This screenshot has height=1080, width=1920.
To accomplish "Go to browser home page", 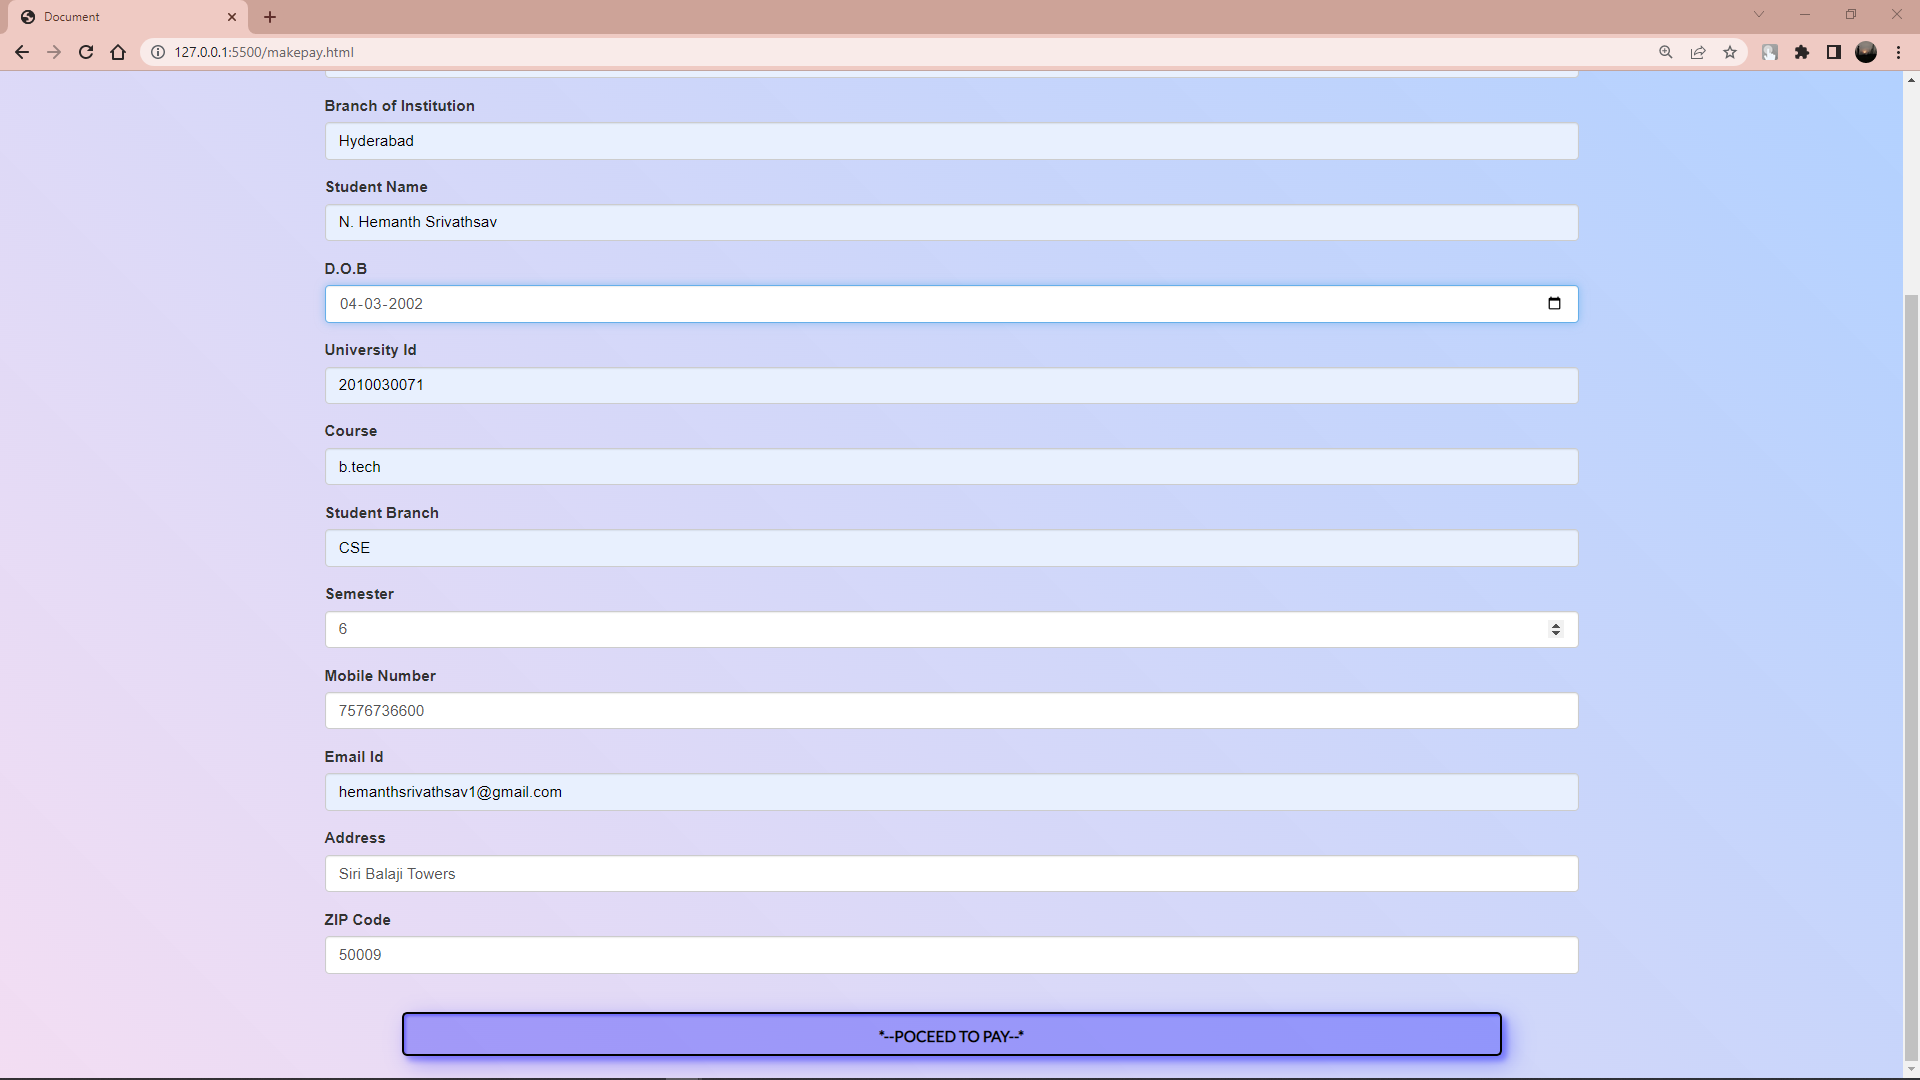I will [x=118, y=52].
